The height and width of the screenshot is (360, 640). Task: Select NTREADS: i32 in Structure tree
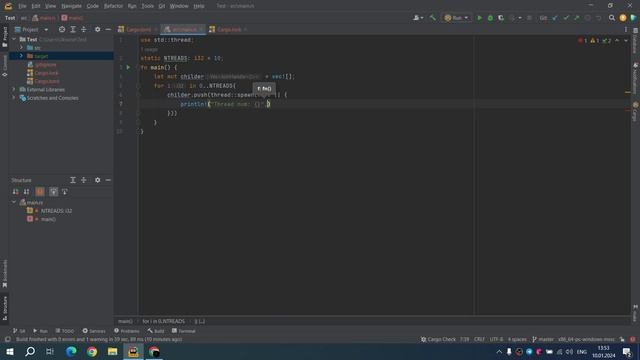(56, 211)
